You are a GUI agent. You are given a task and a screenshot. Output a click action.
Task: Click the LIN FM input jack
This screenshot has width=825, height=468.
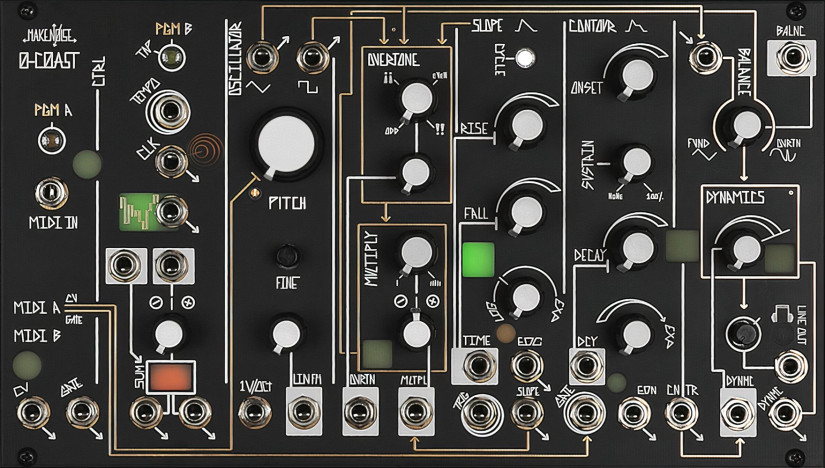point(304,412)
